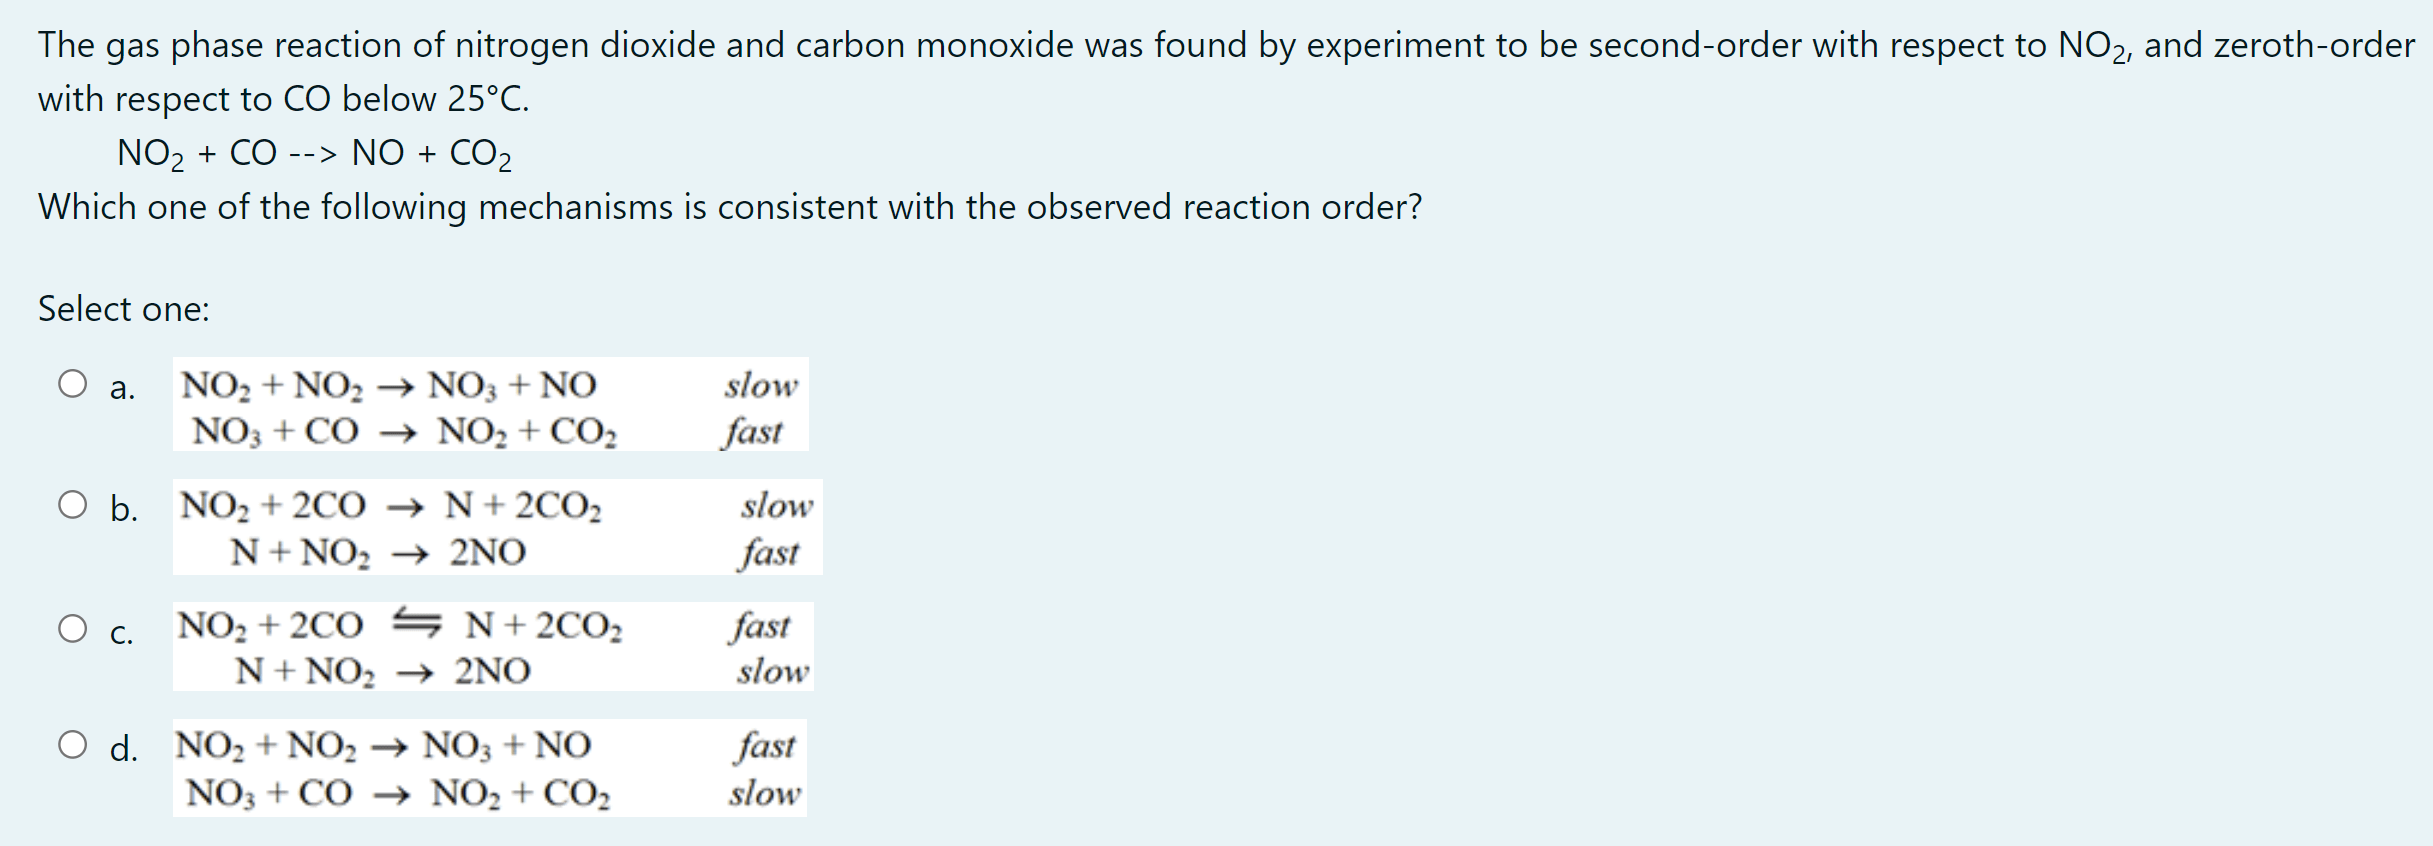Click the "Select one:" prompt text
The width and height of the screenshot is (2433, 846).
coord(124,309)
